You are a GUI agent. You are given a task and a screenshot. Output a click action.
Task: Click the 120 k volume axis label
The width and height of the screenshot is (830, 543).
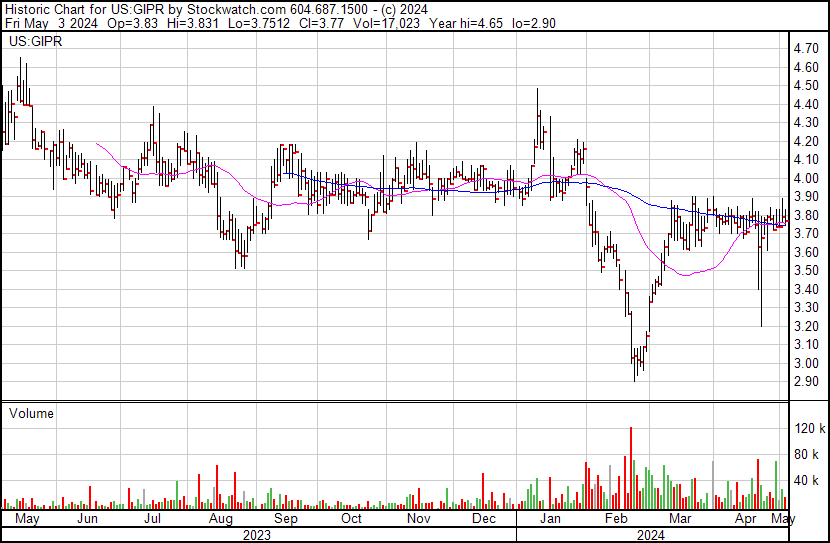pyautogui.click(x=808, y=428)
